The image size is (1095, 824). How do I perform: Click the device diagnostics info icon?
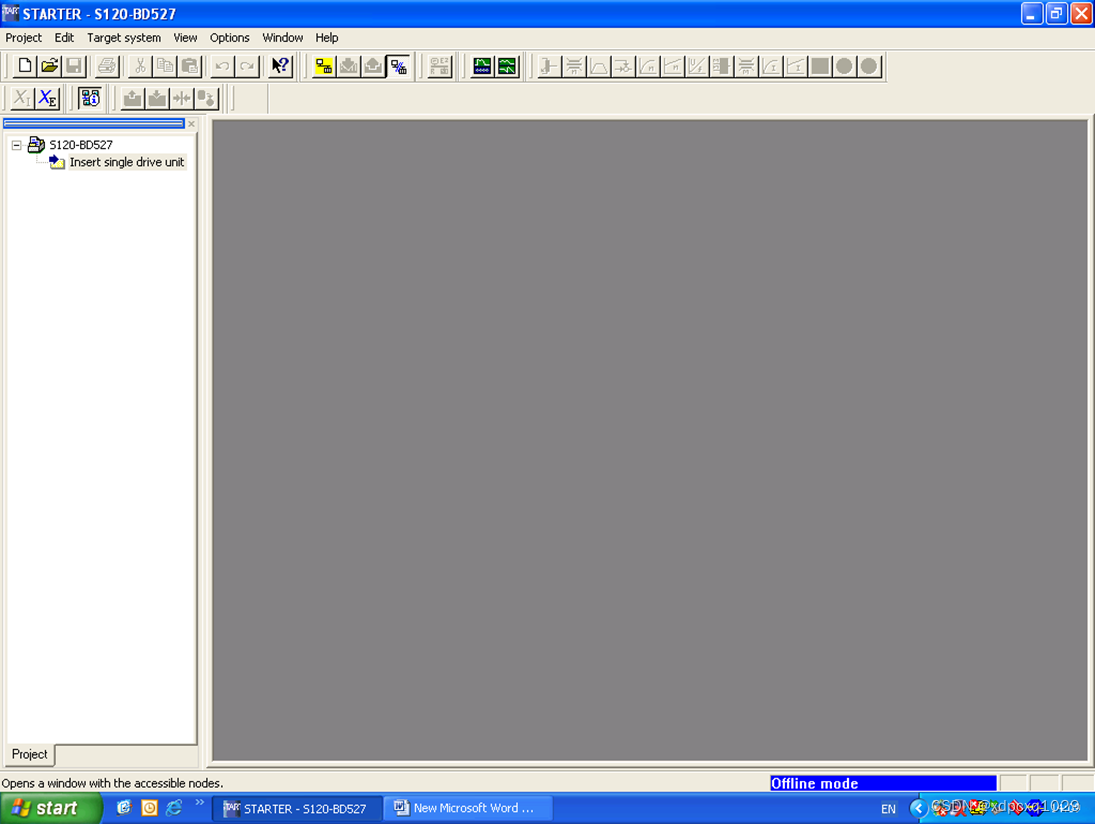click(90, 98)
